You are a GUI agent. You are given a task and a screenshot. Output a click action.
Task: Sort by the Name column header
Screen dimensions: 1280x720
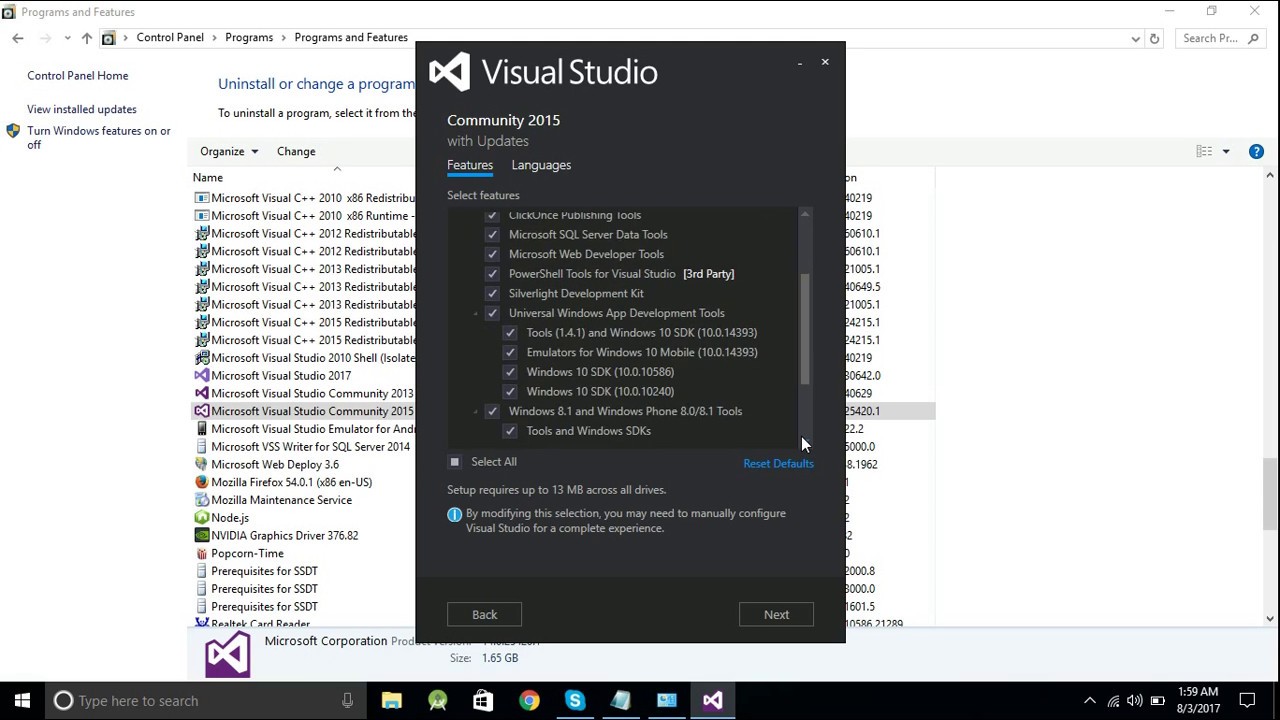pos(208,178)
